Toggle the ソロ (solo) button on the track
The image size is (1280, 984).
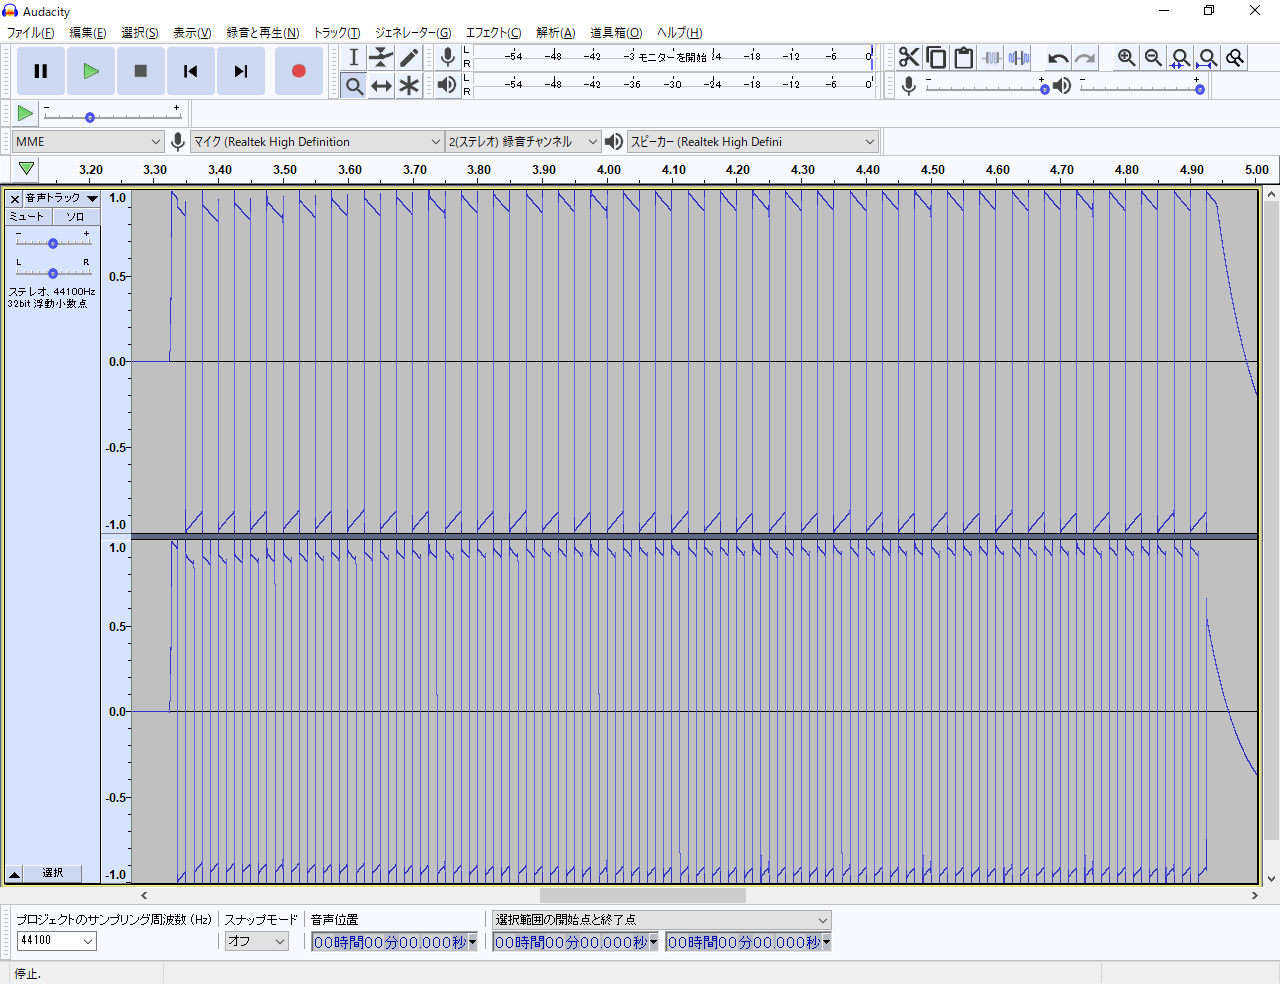pos(75,216)
